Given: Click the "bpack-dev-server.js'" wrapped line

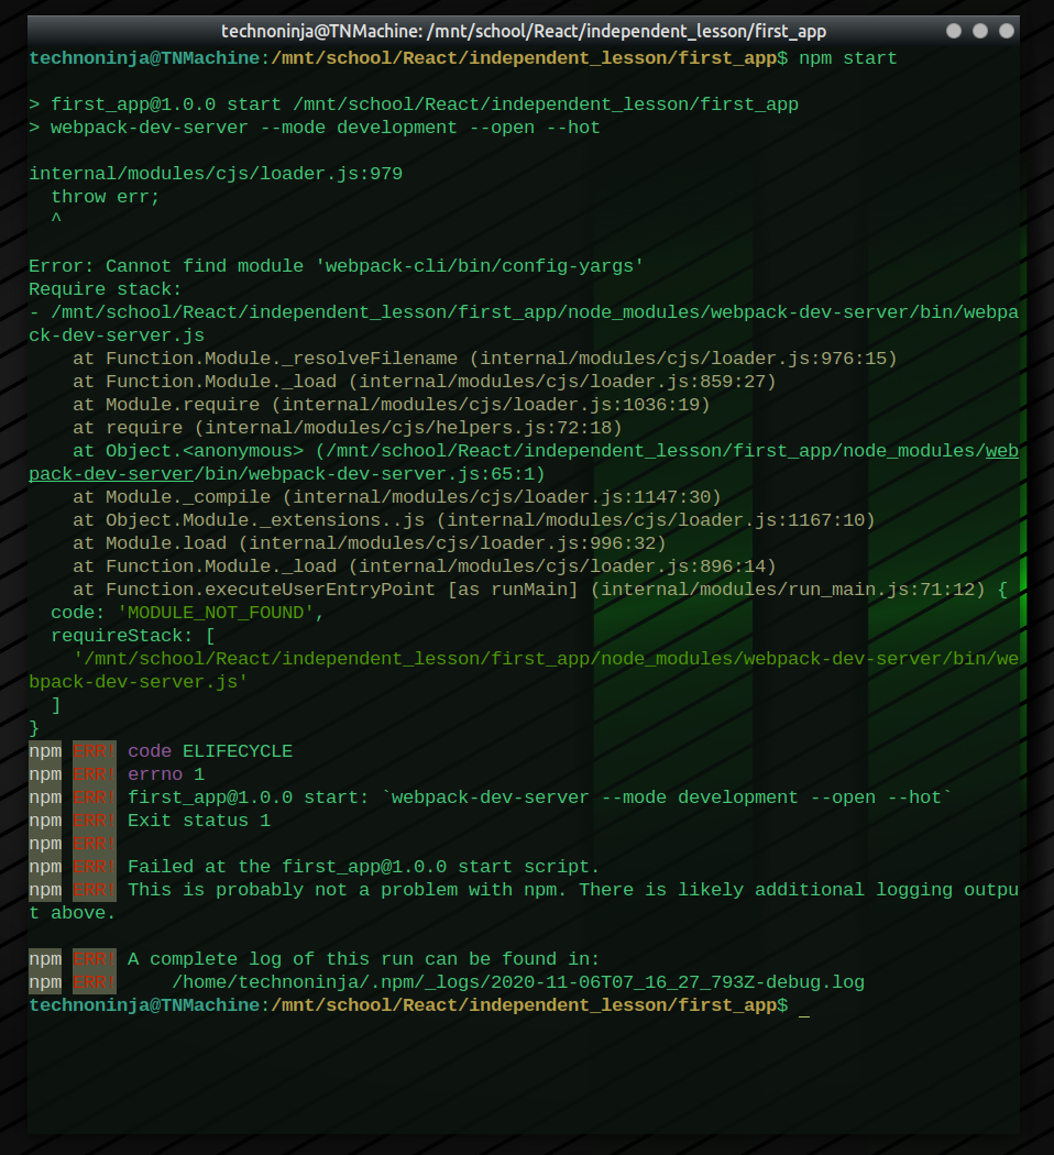Looking at the screenshot, I should (x=138, y=682).
